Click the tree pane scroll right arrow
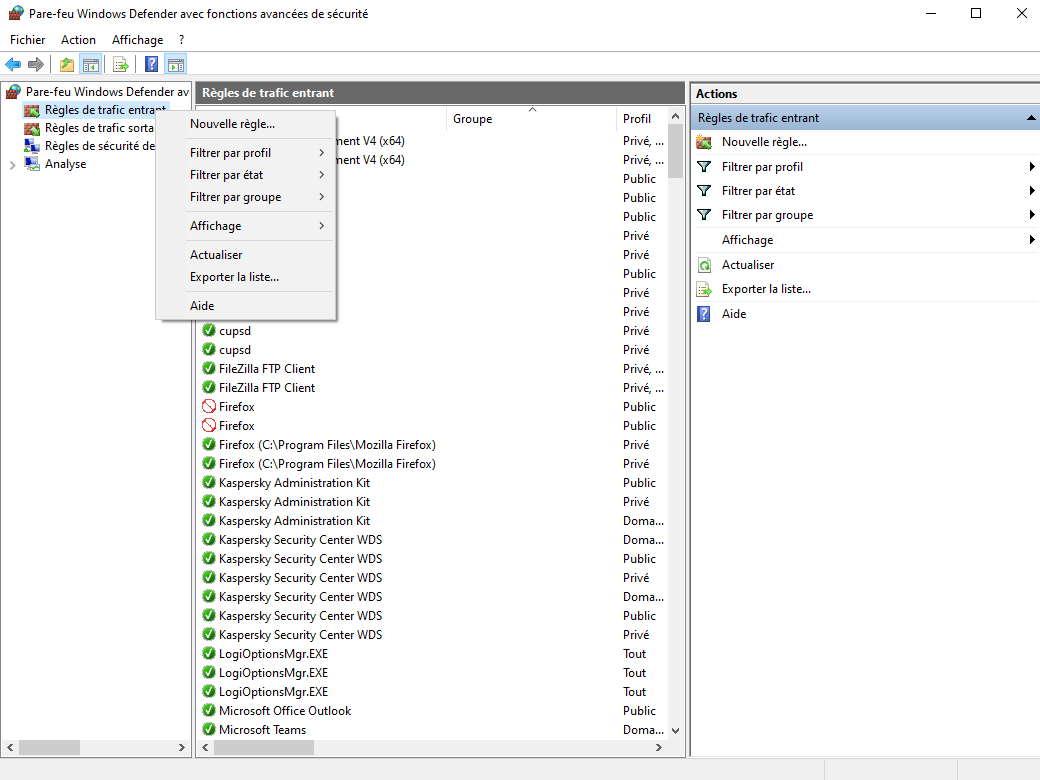Screen dimensions: 1040x780 click(182, 748)
